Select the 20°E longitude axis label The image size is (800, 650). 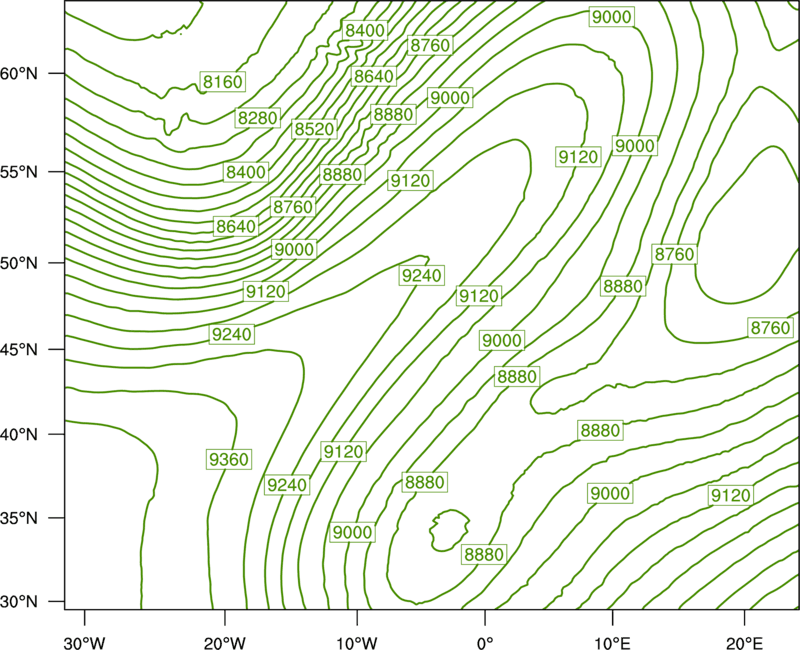744,643
